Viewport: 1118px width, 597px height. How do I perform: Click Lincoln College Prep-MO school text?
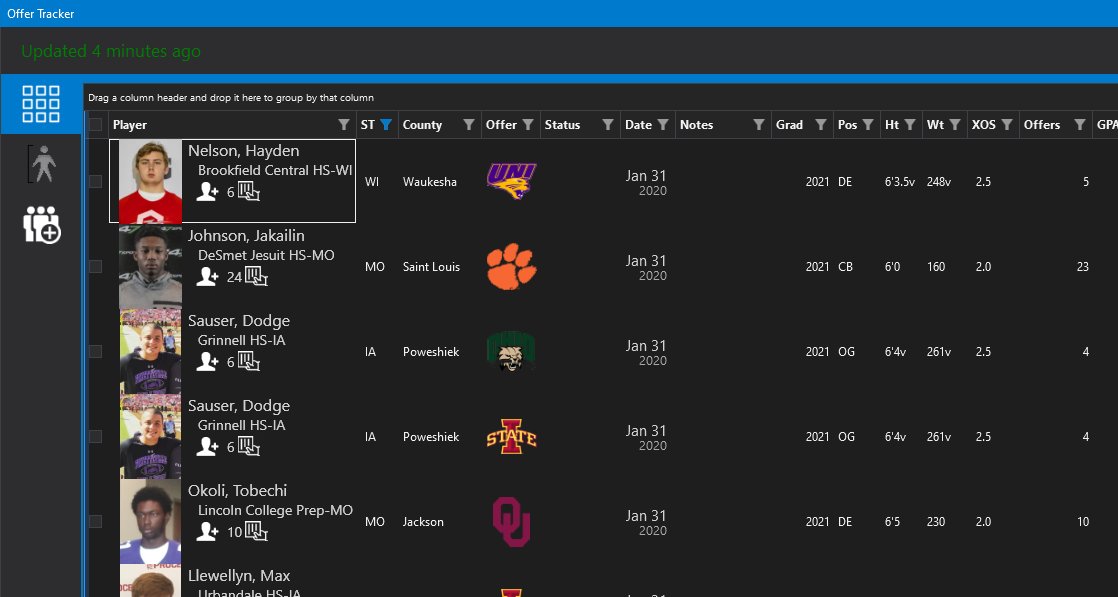275,511
